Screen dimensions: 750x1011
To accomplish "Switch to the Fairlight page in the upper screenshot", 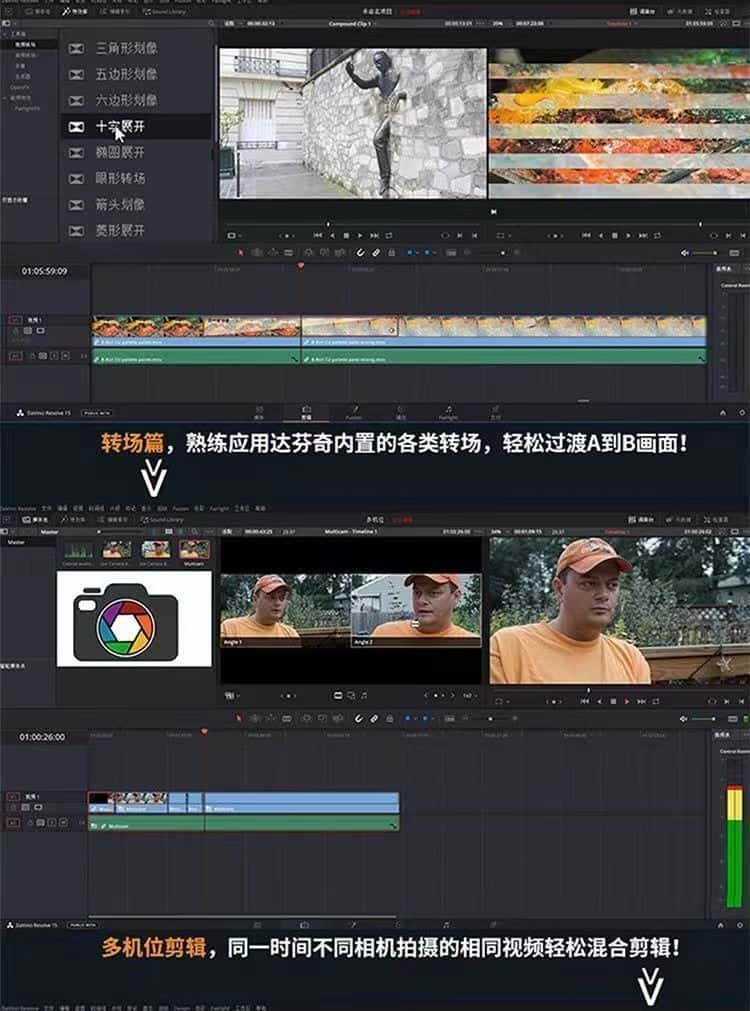I will [x=448, y=413].
